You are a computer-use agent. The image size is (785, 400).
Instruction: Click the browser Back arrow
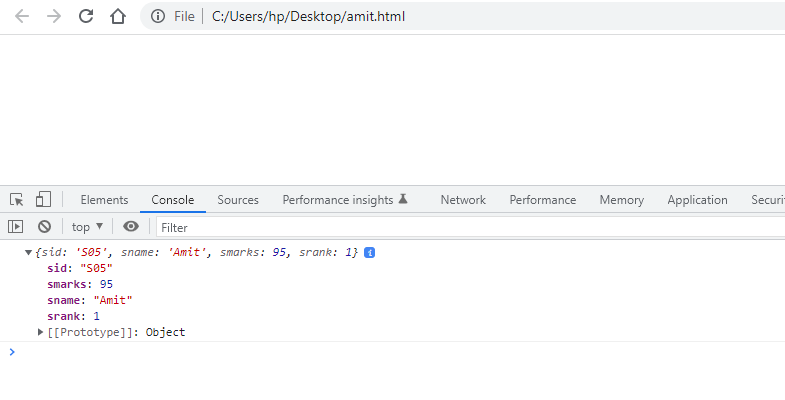[x=22, y=17]
